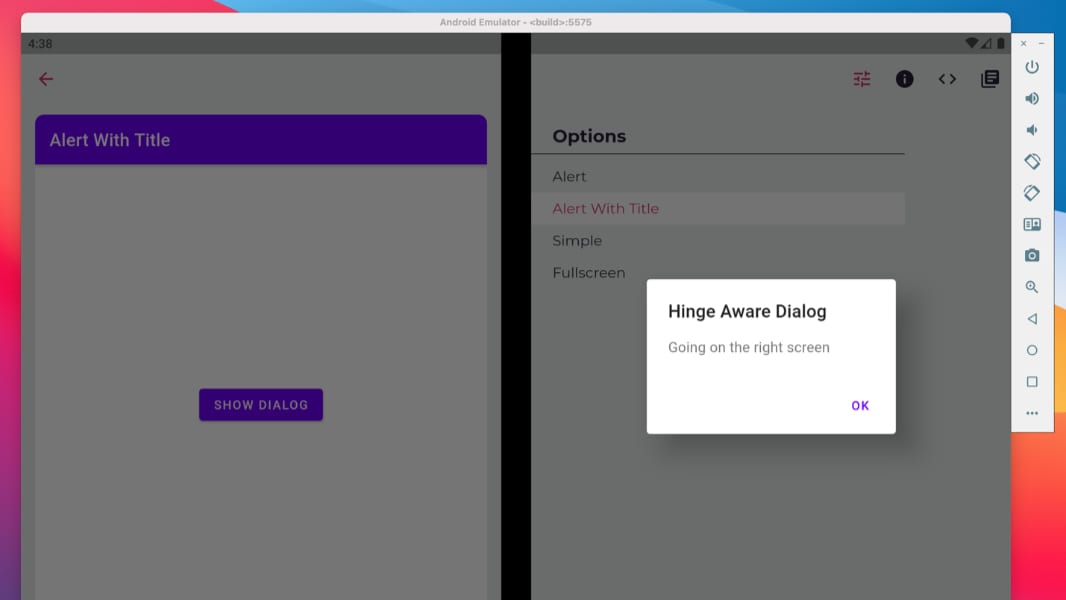Rotate the emulator left
Viewport: 1066px width, 600px height.
click(1032, 161)
